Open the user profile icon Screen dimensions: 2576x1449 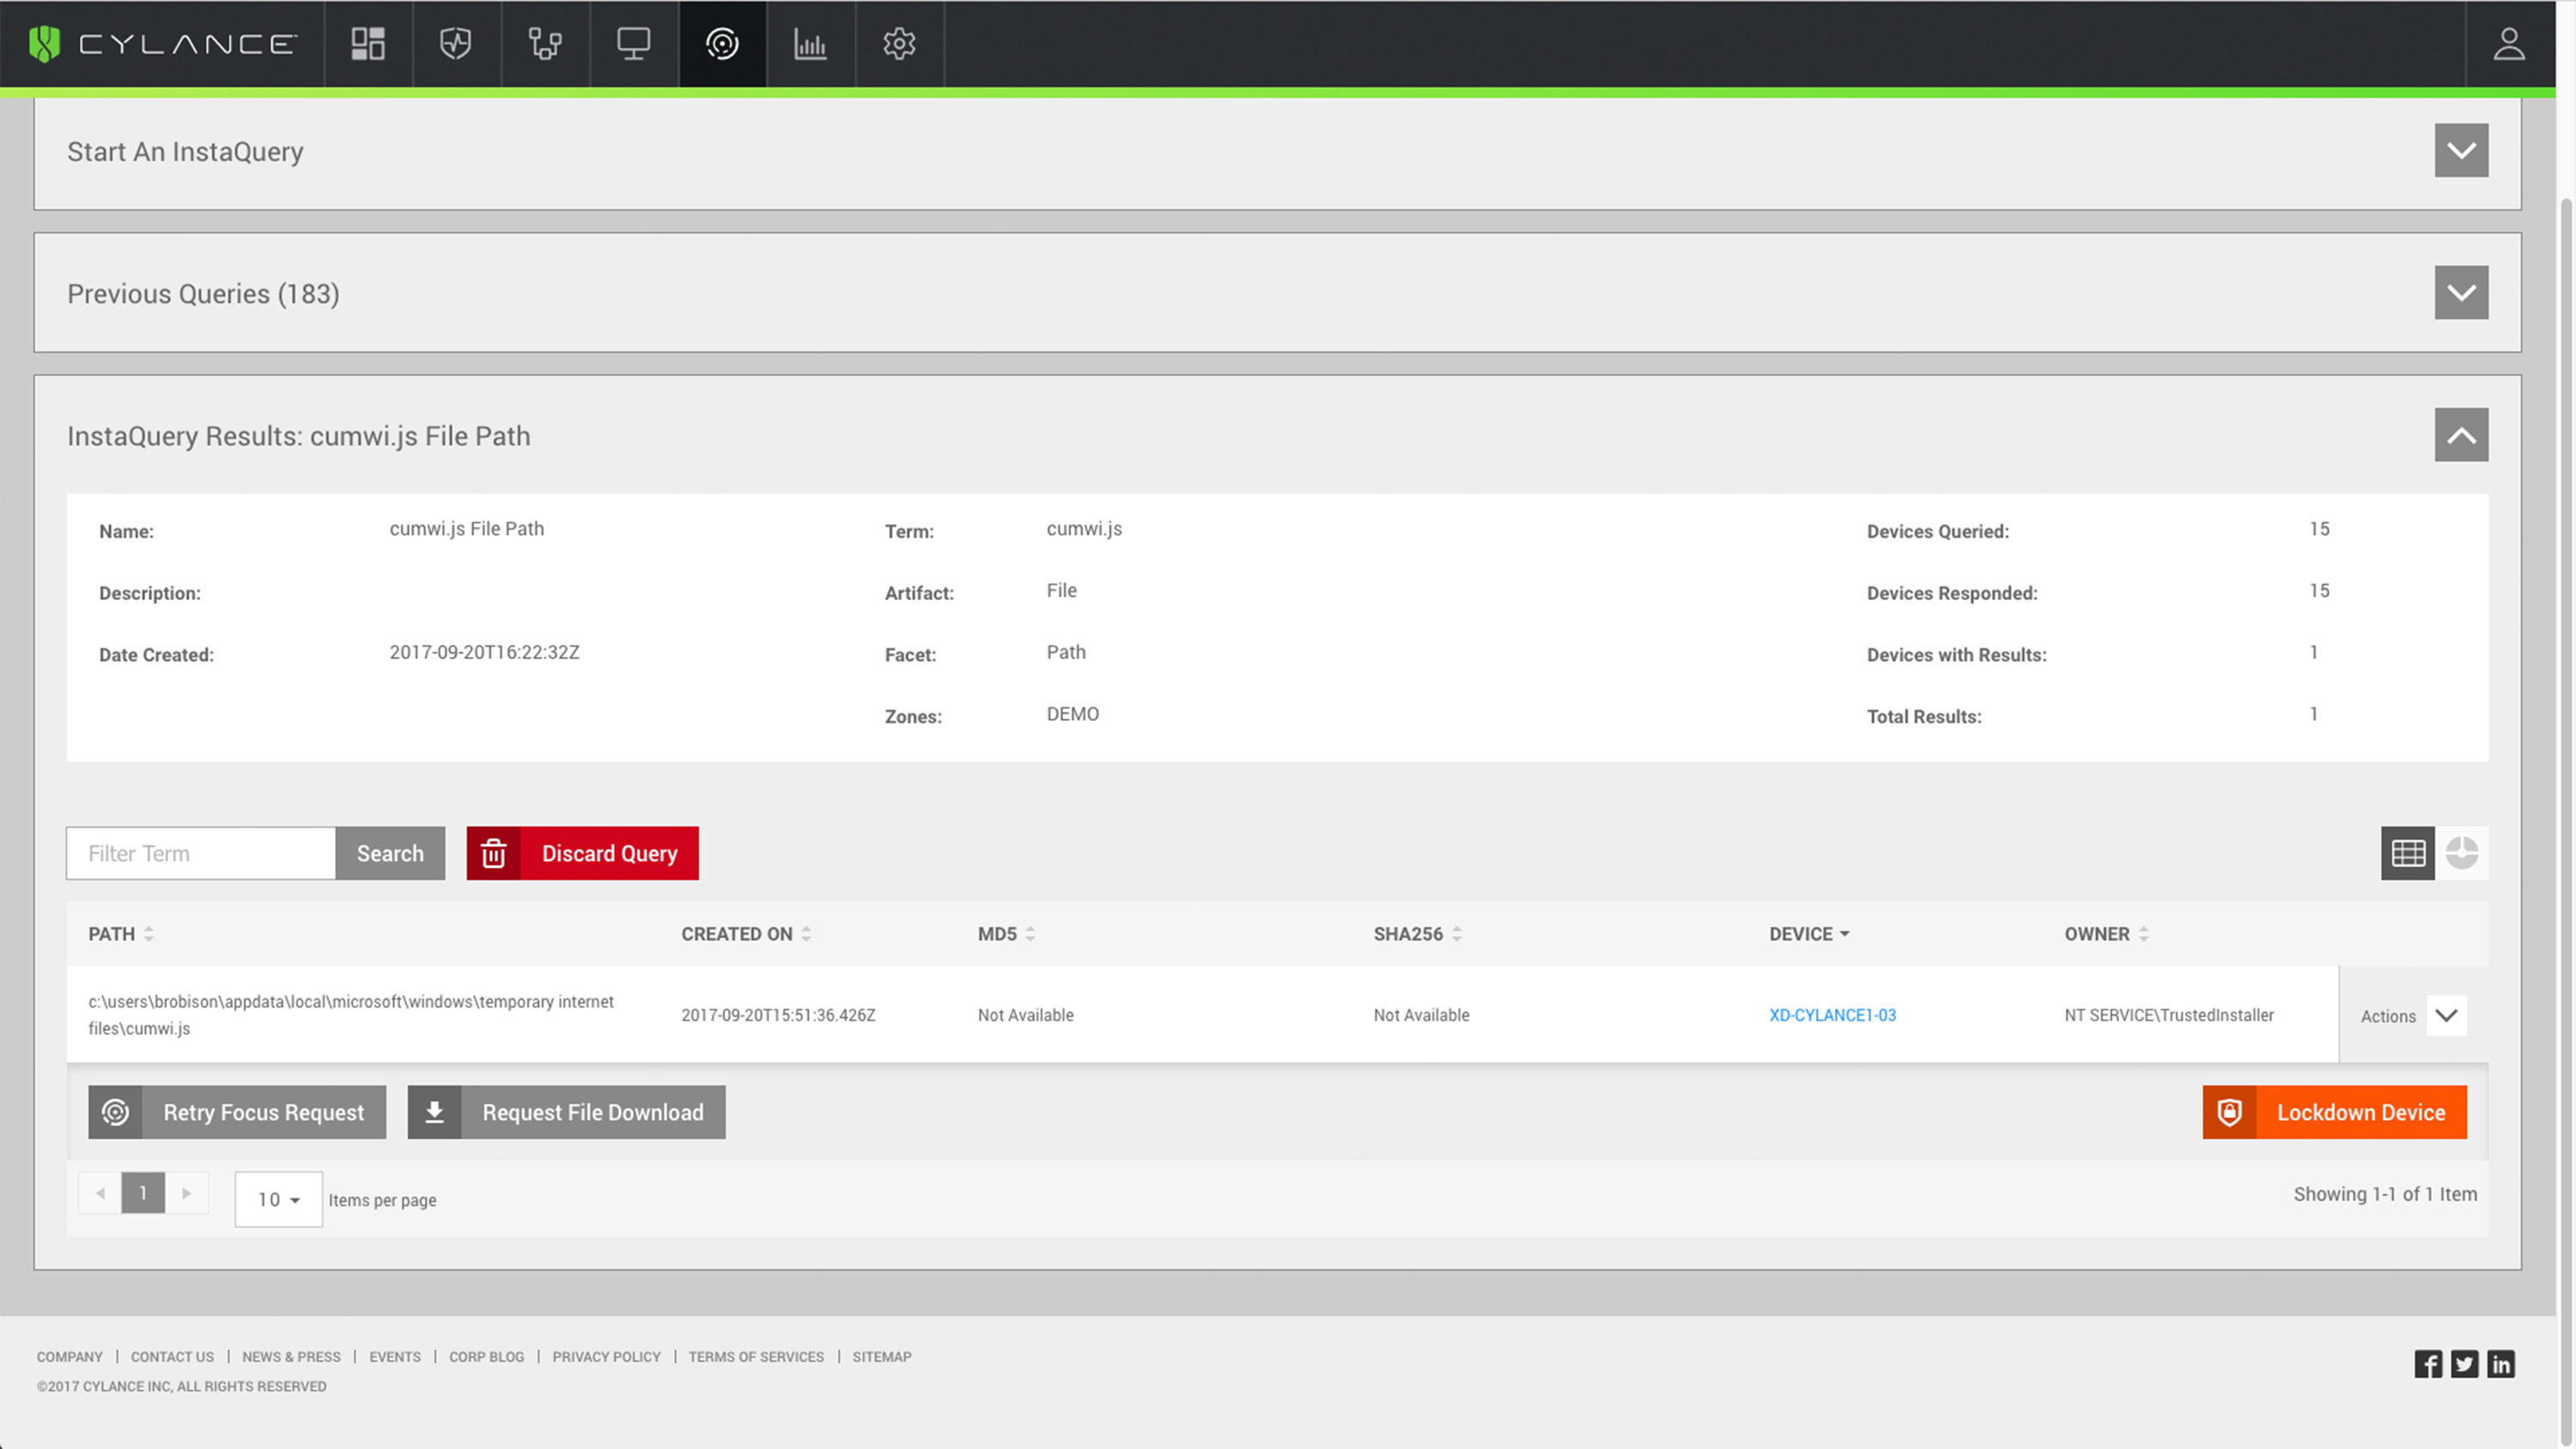pos(2509,44)
